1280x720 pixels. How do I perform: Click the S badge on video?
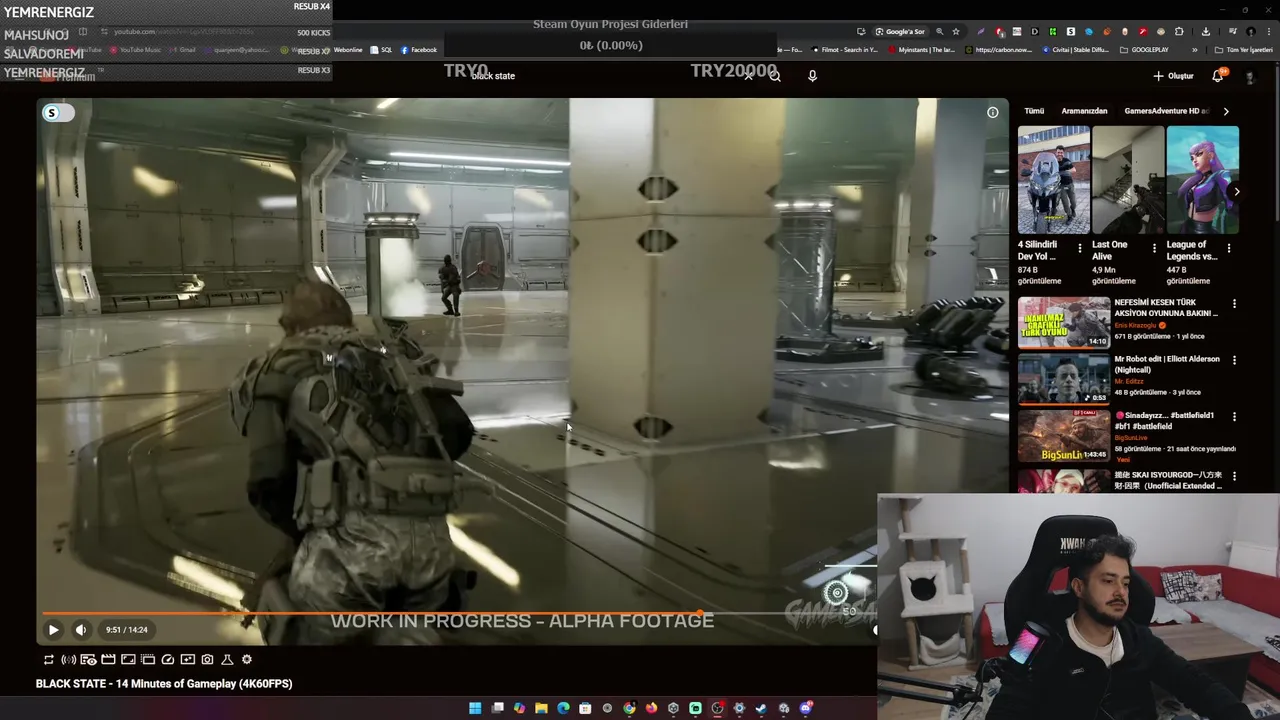tap(52, 113)
